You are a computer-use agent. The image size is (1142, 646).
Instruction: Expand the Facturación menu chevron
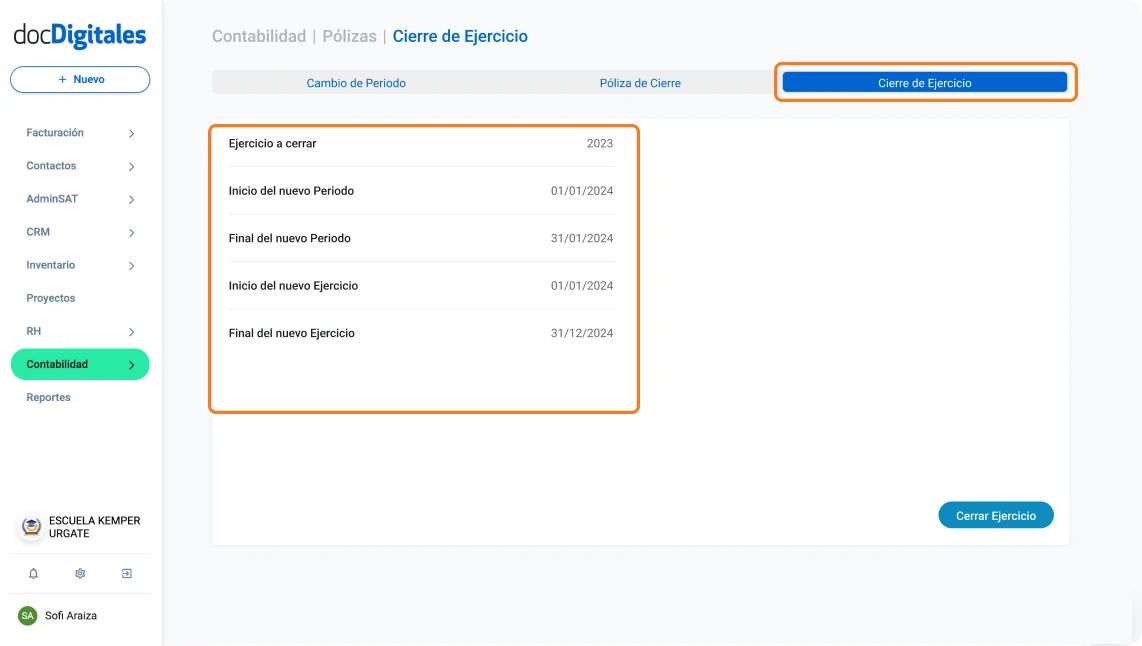click(131, 133)
